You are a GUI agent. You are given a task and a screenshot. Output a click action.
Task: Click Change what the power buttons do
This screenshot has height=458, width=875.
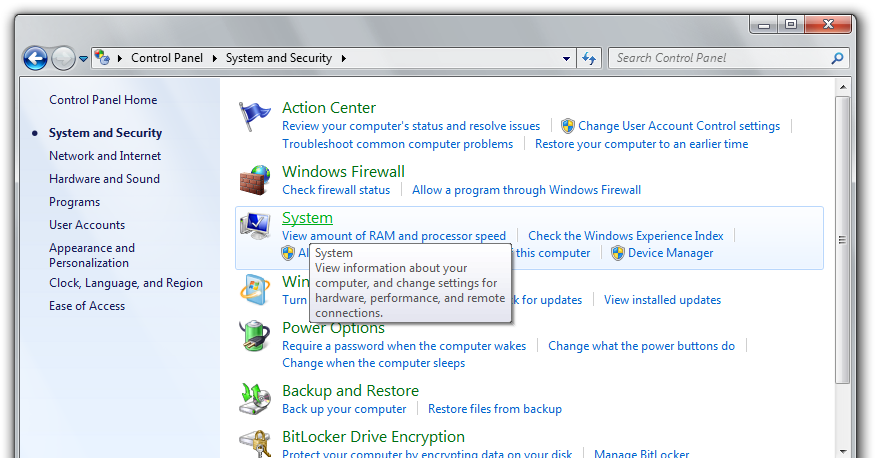(x=641, y=346)
